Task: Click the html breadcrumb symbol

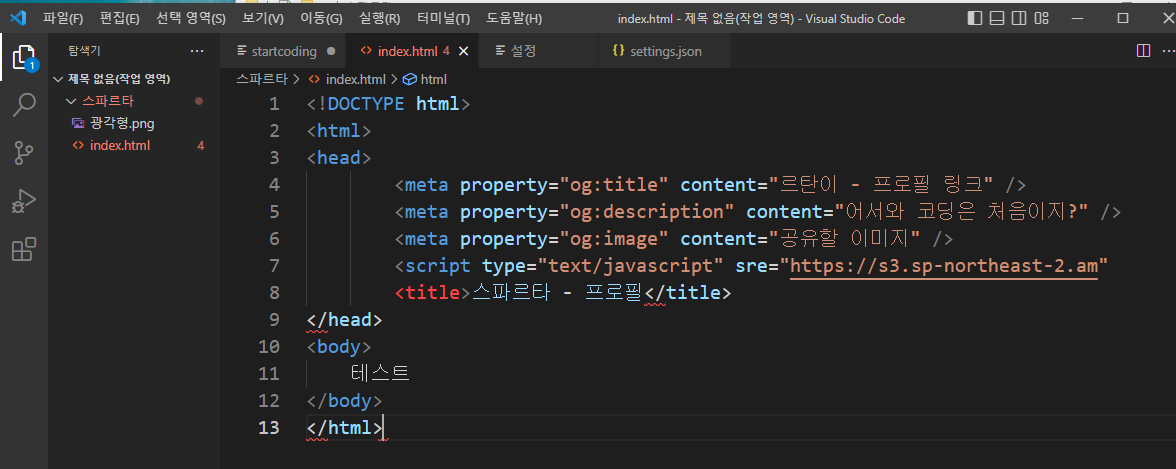Action: 425,79
